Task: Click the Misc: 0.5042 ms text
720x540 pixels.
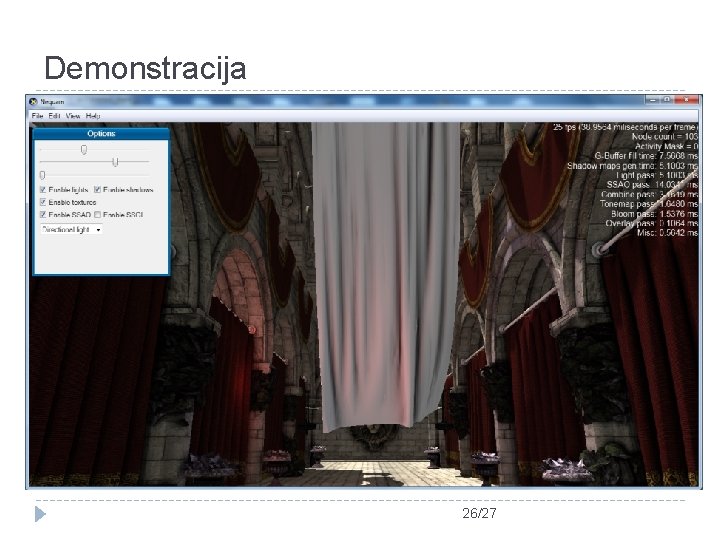Action: [668, 233]
